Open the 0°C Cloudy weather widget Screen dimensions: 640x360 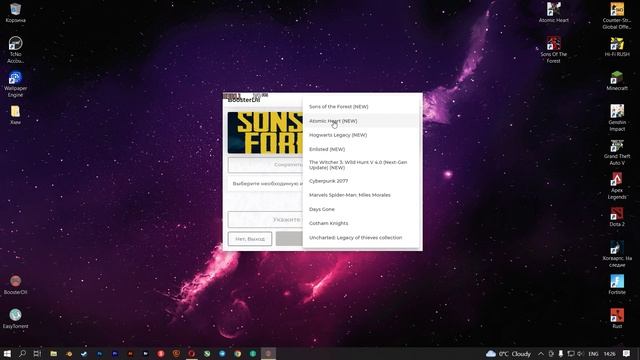509,353
